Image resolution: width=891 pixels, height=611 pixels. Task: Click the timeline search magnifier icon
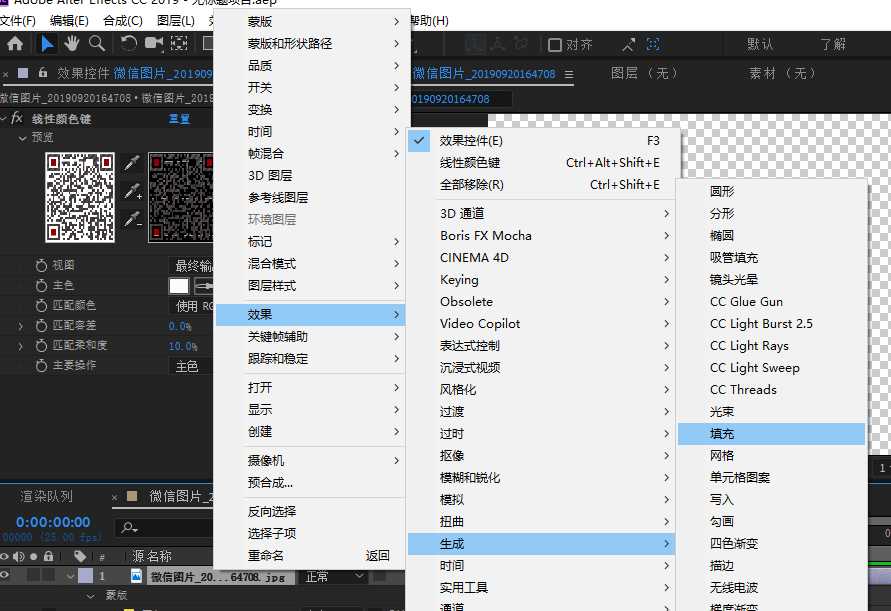129,527
